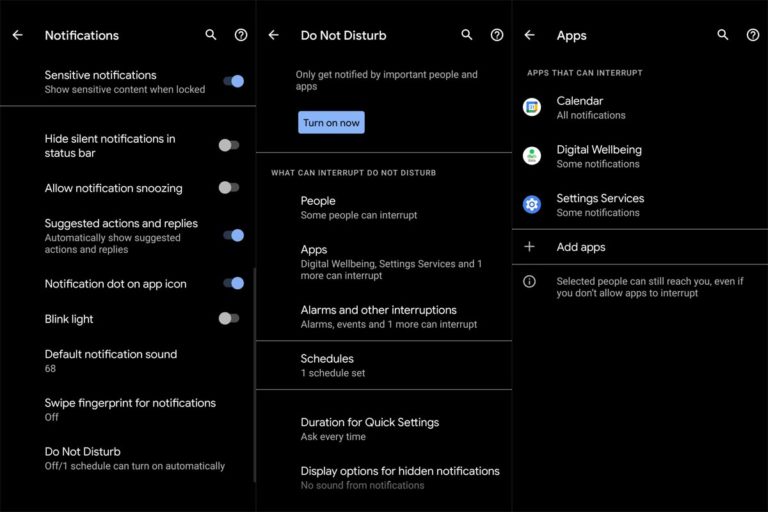Open Add apps option

(x=640, y=247)
